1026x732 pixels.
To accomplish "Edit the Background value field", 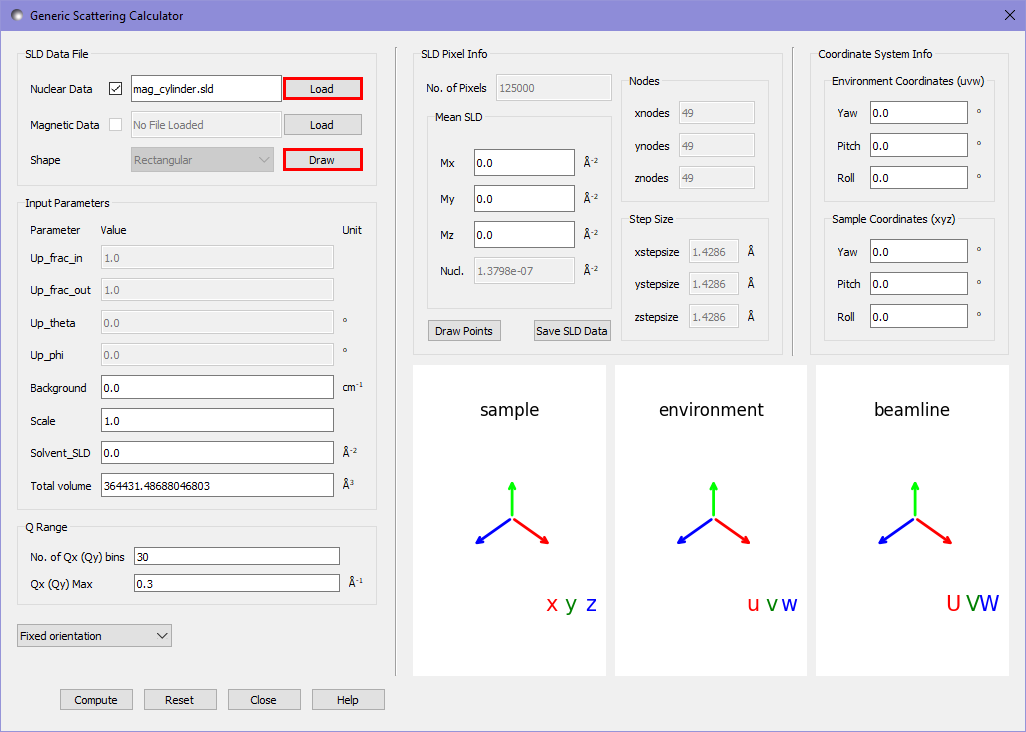I will pyautogui.click(x=217, y=387).
